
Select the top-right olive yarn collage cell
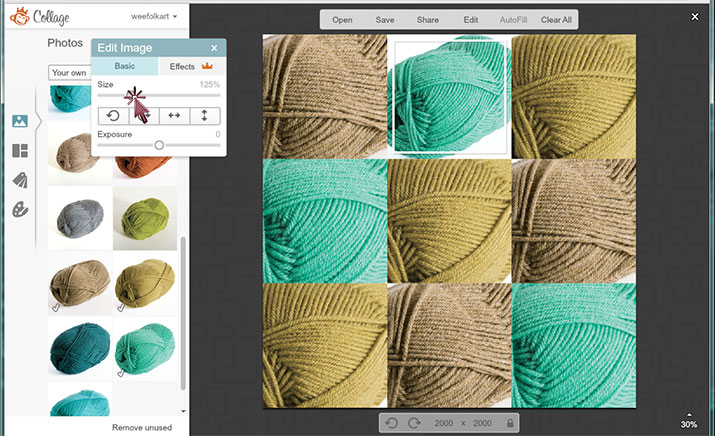click(574, 96)
